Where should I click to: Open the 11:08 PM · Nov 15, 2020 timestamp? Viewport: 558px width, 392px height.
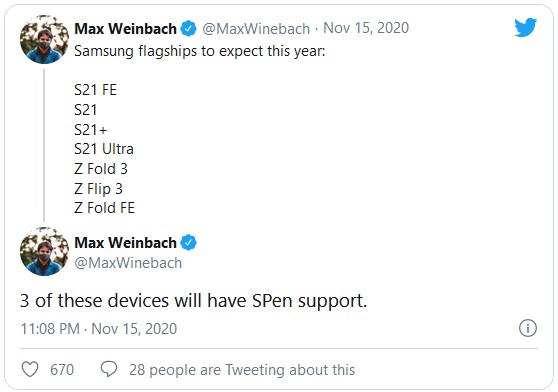[99, 329]
